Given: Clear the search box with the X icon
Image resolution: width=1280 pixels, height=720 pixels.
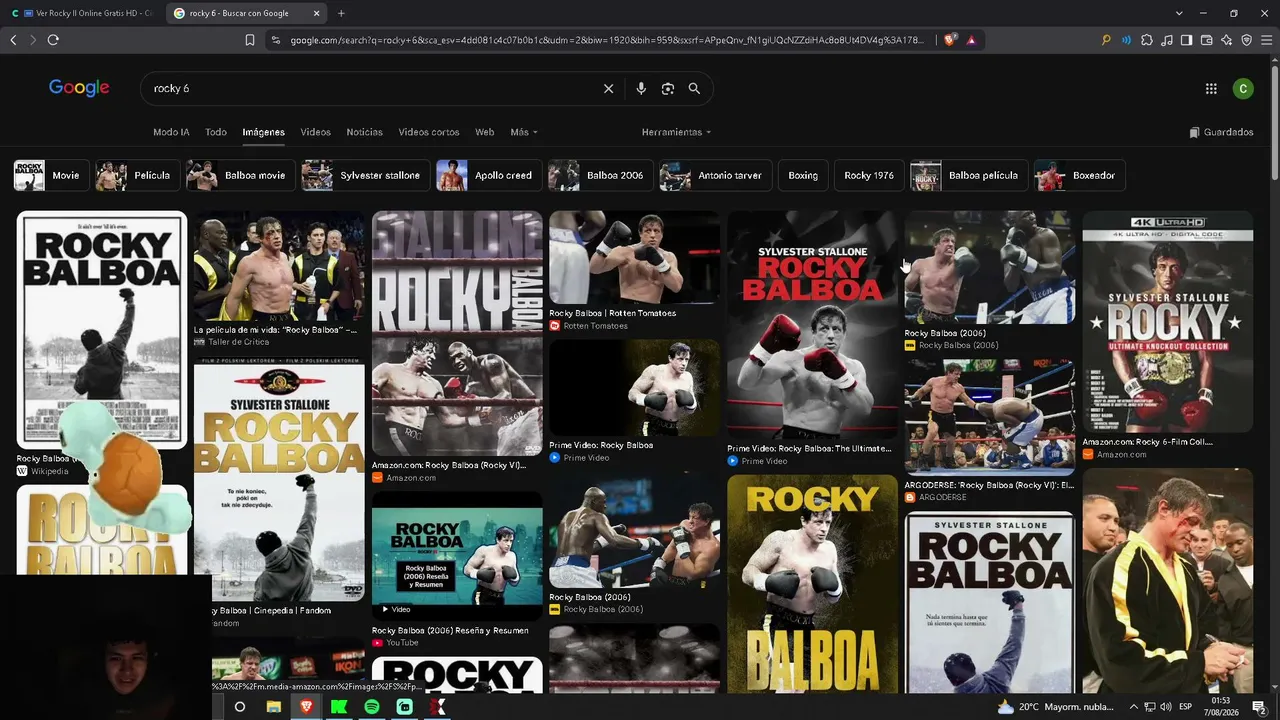Looking at the screenshot, I should pos(608,89).
